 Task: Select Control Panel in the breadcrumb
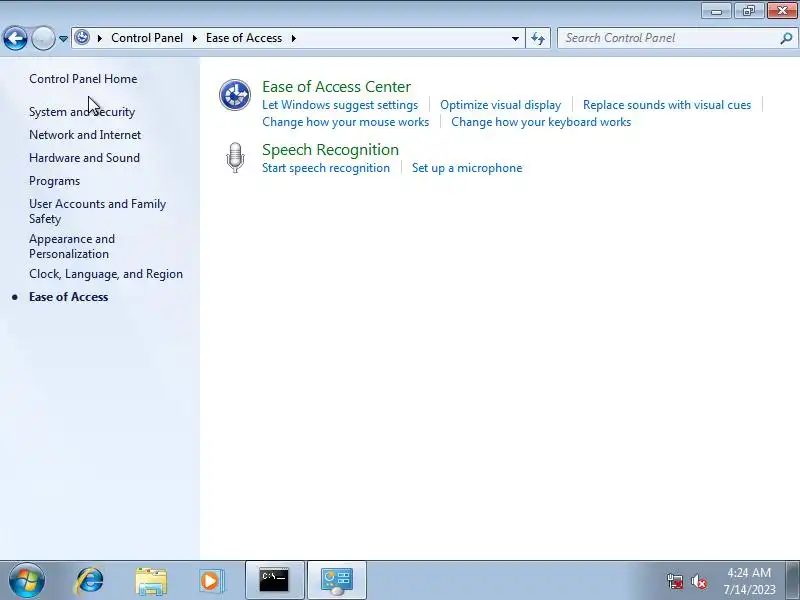[147, 38]
